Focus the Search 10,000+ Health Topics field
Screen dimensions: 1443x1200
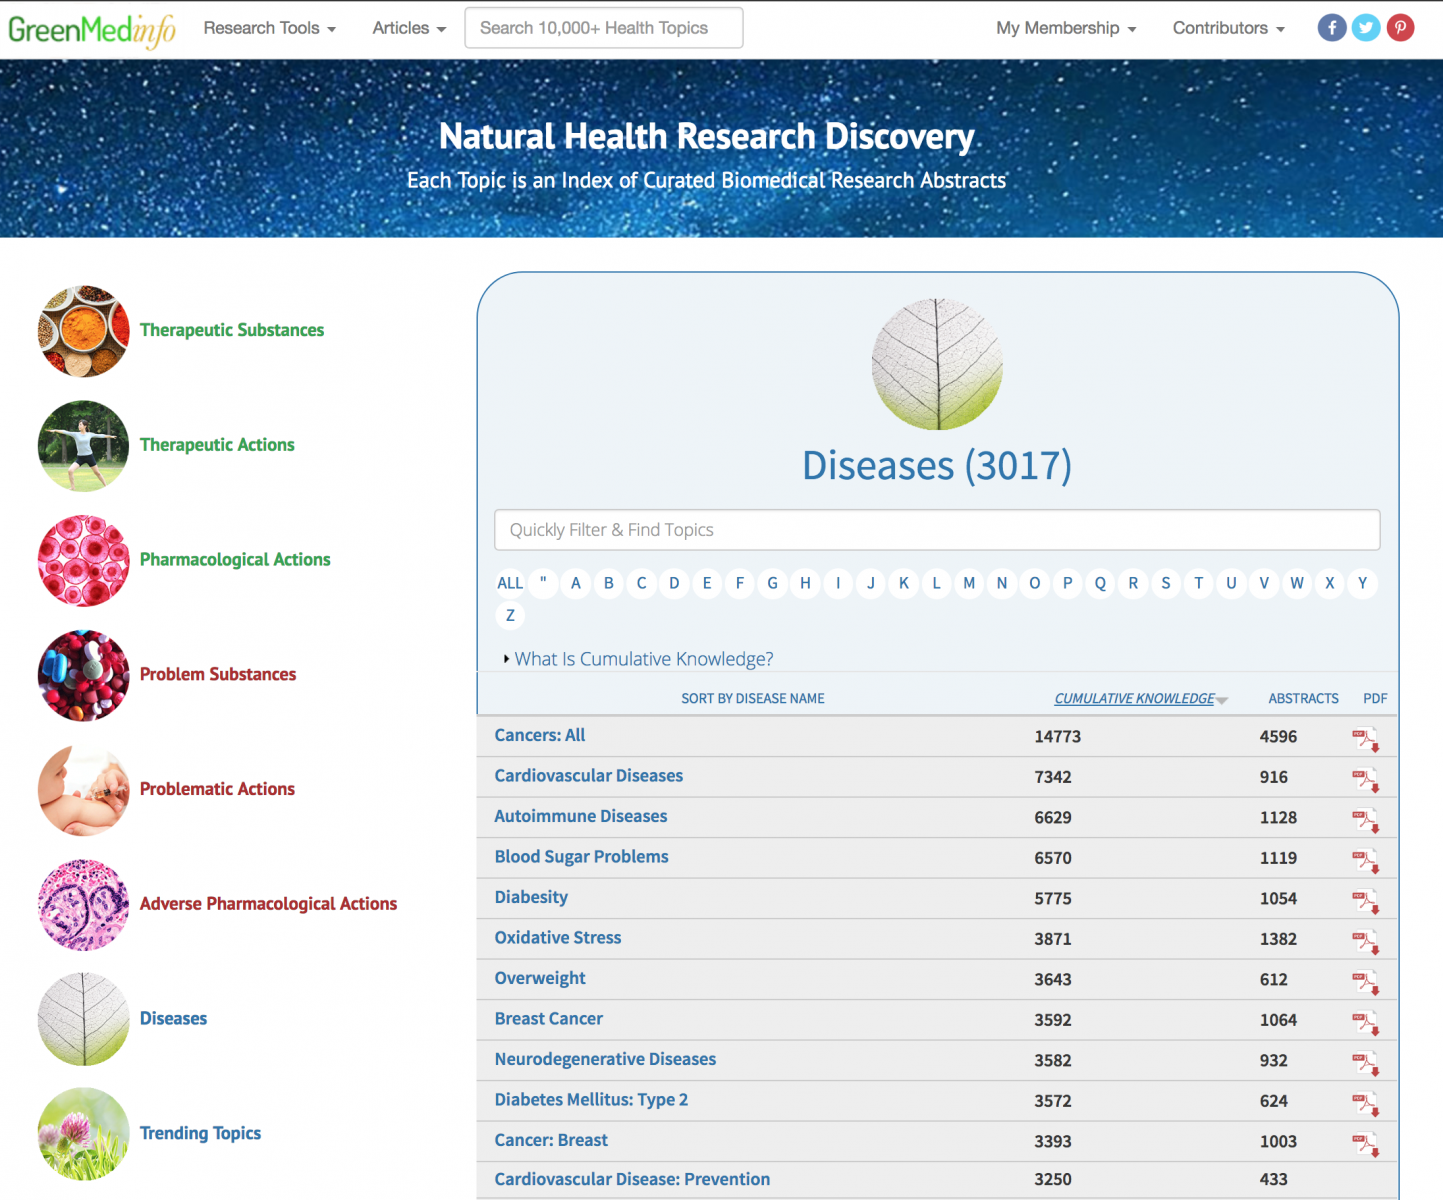click(604, 28)
